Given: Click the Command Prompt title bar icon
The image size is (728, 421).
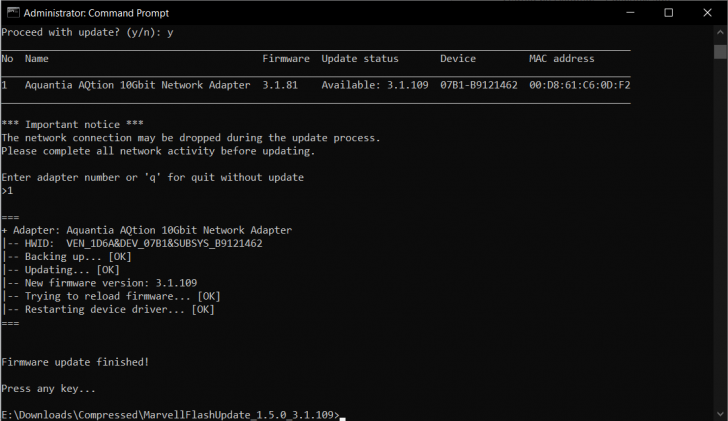Looking at the screenshot, I should click(x=13, y=13).
